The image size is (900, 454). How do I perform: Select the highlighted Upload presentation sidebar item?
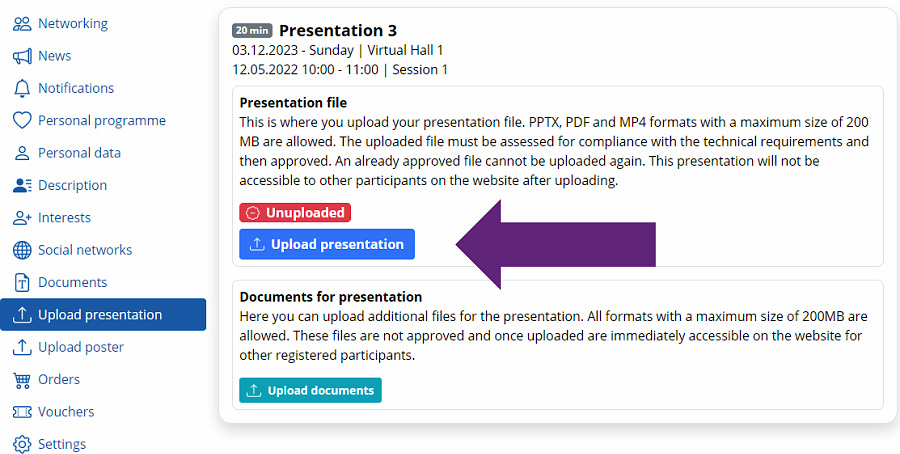coord(103,315)
